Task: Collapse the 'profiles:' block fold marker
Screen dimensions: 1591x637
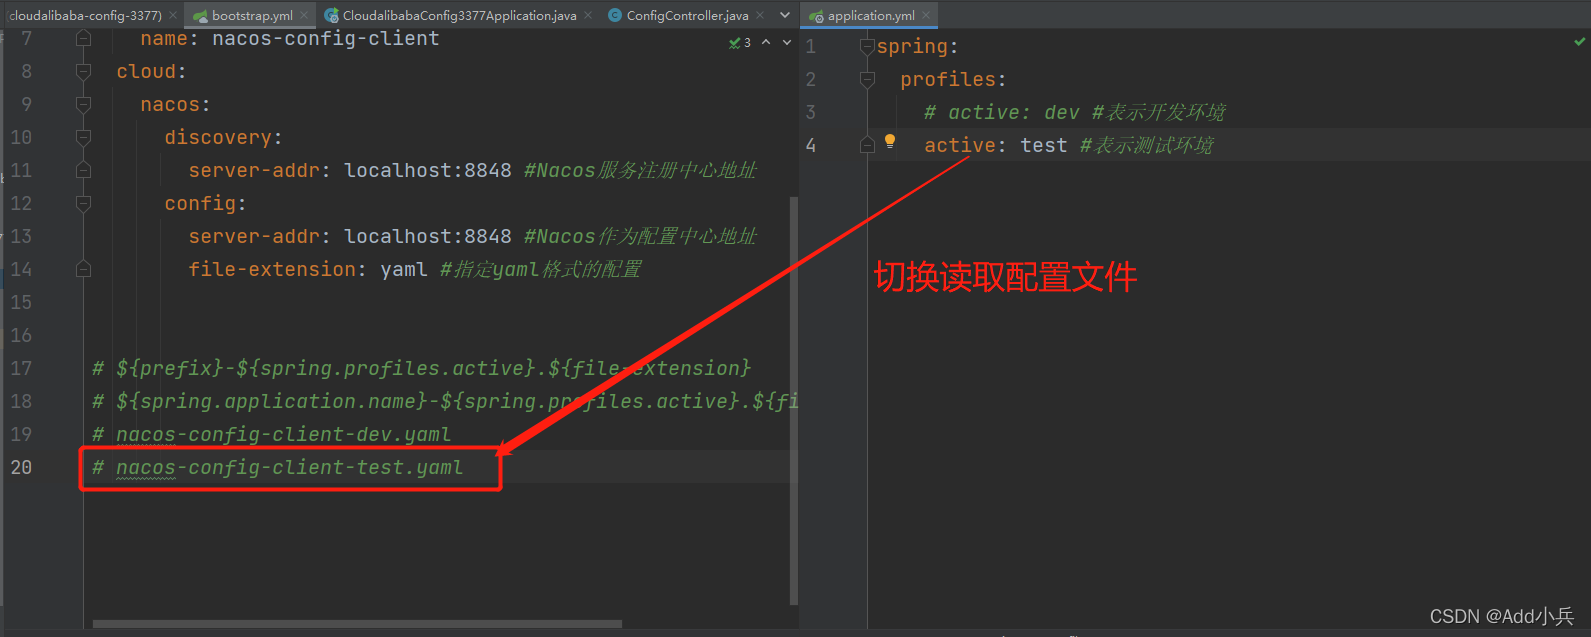Action: coord(867,79)
